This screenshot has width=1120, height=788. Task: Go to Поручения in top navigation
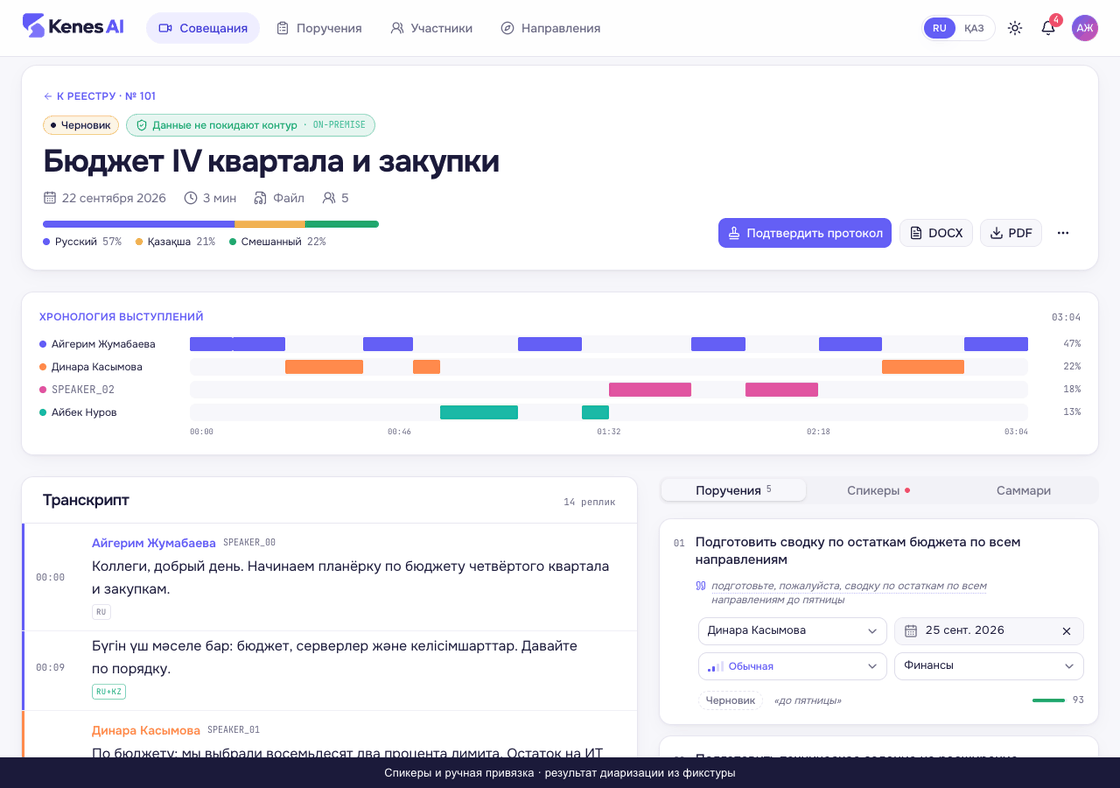pyautogui.click(x=319, y=28)
